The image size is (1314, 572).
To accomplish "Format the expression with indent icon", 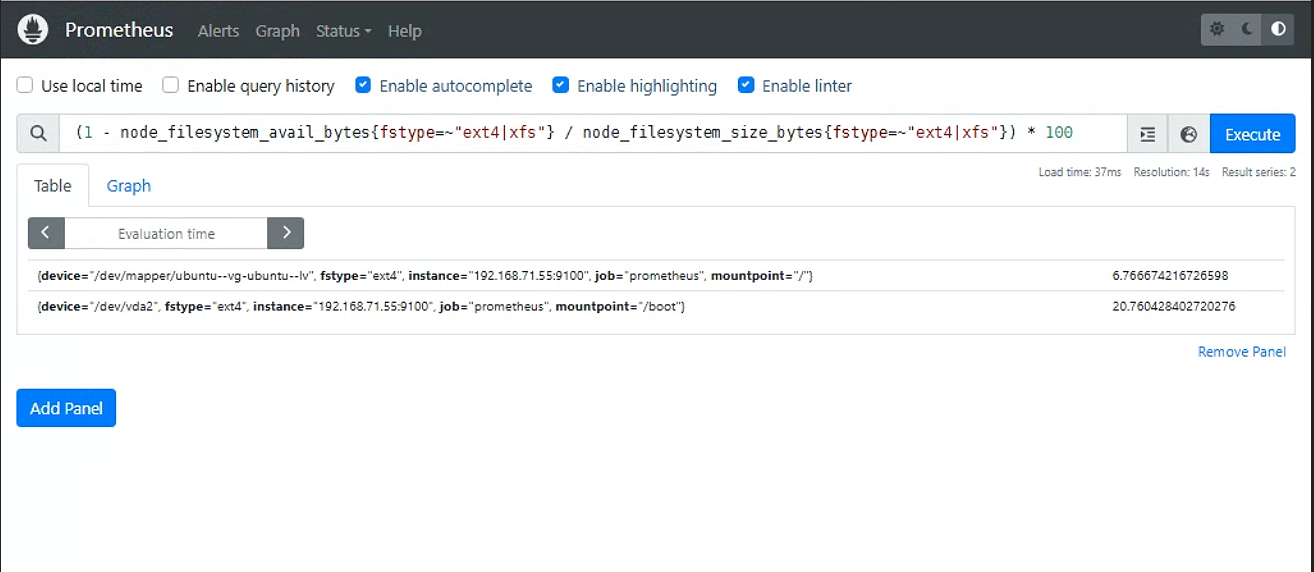I will pos(1147,134).
